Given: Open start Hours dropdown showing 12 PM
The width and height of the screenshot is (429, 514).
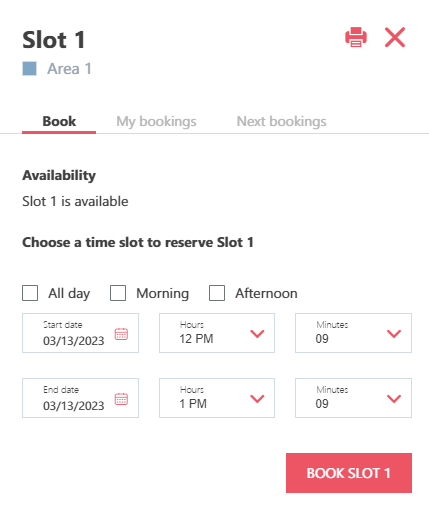Looking at the screenshot, I should click(217, 333).
